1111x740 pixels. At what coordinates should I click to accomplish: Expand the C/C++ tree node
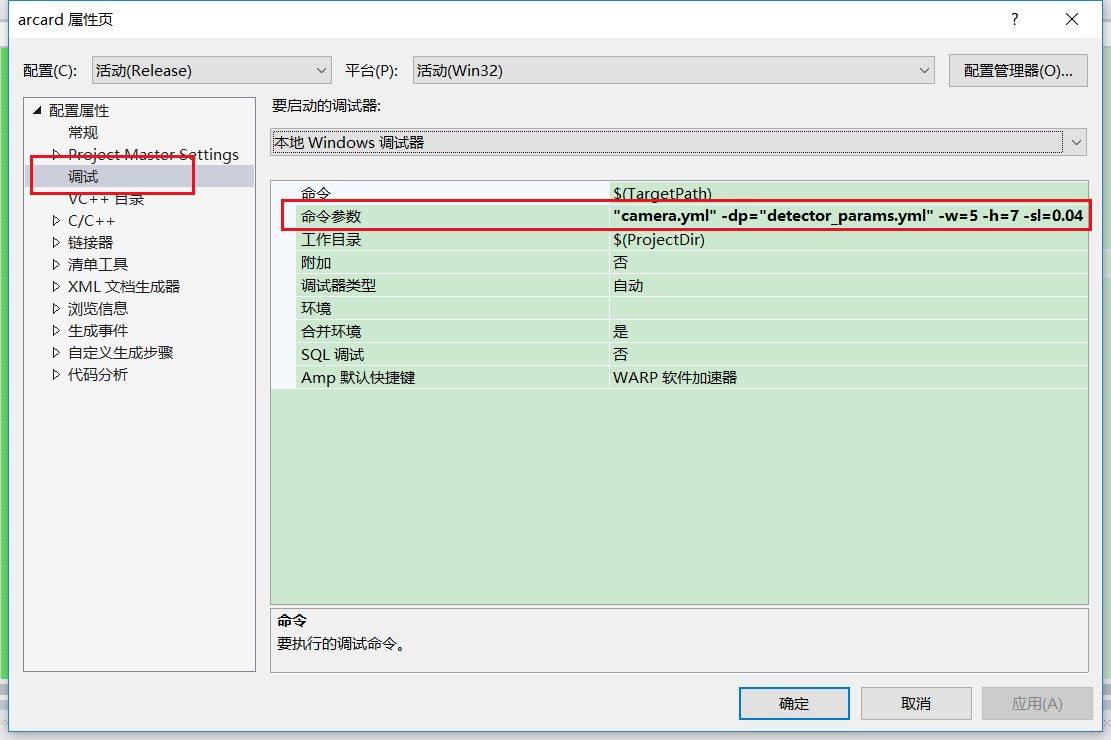(58, 220)
